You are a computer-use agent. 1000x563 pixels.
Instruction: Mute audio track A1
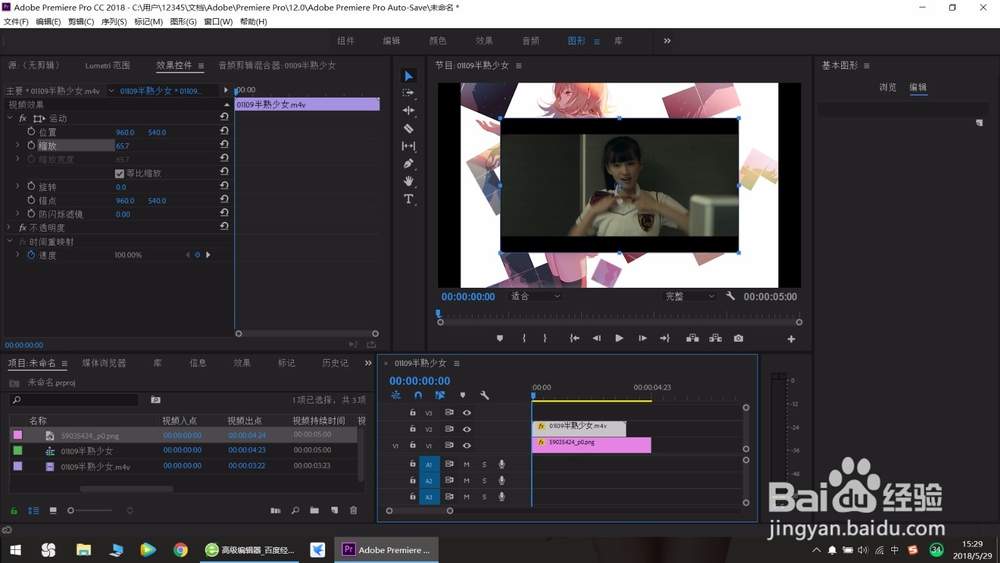466,464
